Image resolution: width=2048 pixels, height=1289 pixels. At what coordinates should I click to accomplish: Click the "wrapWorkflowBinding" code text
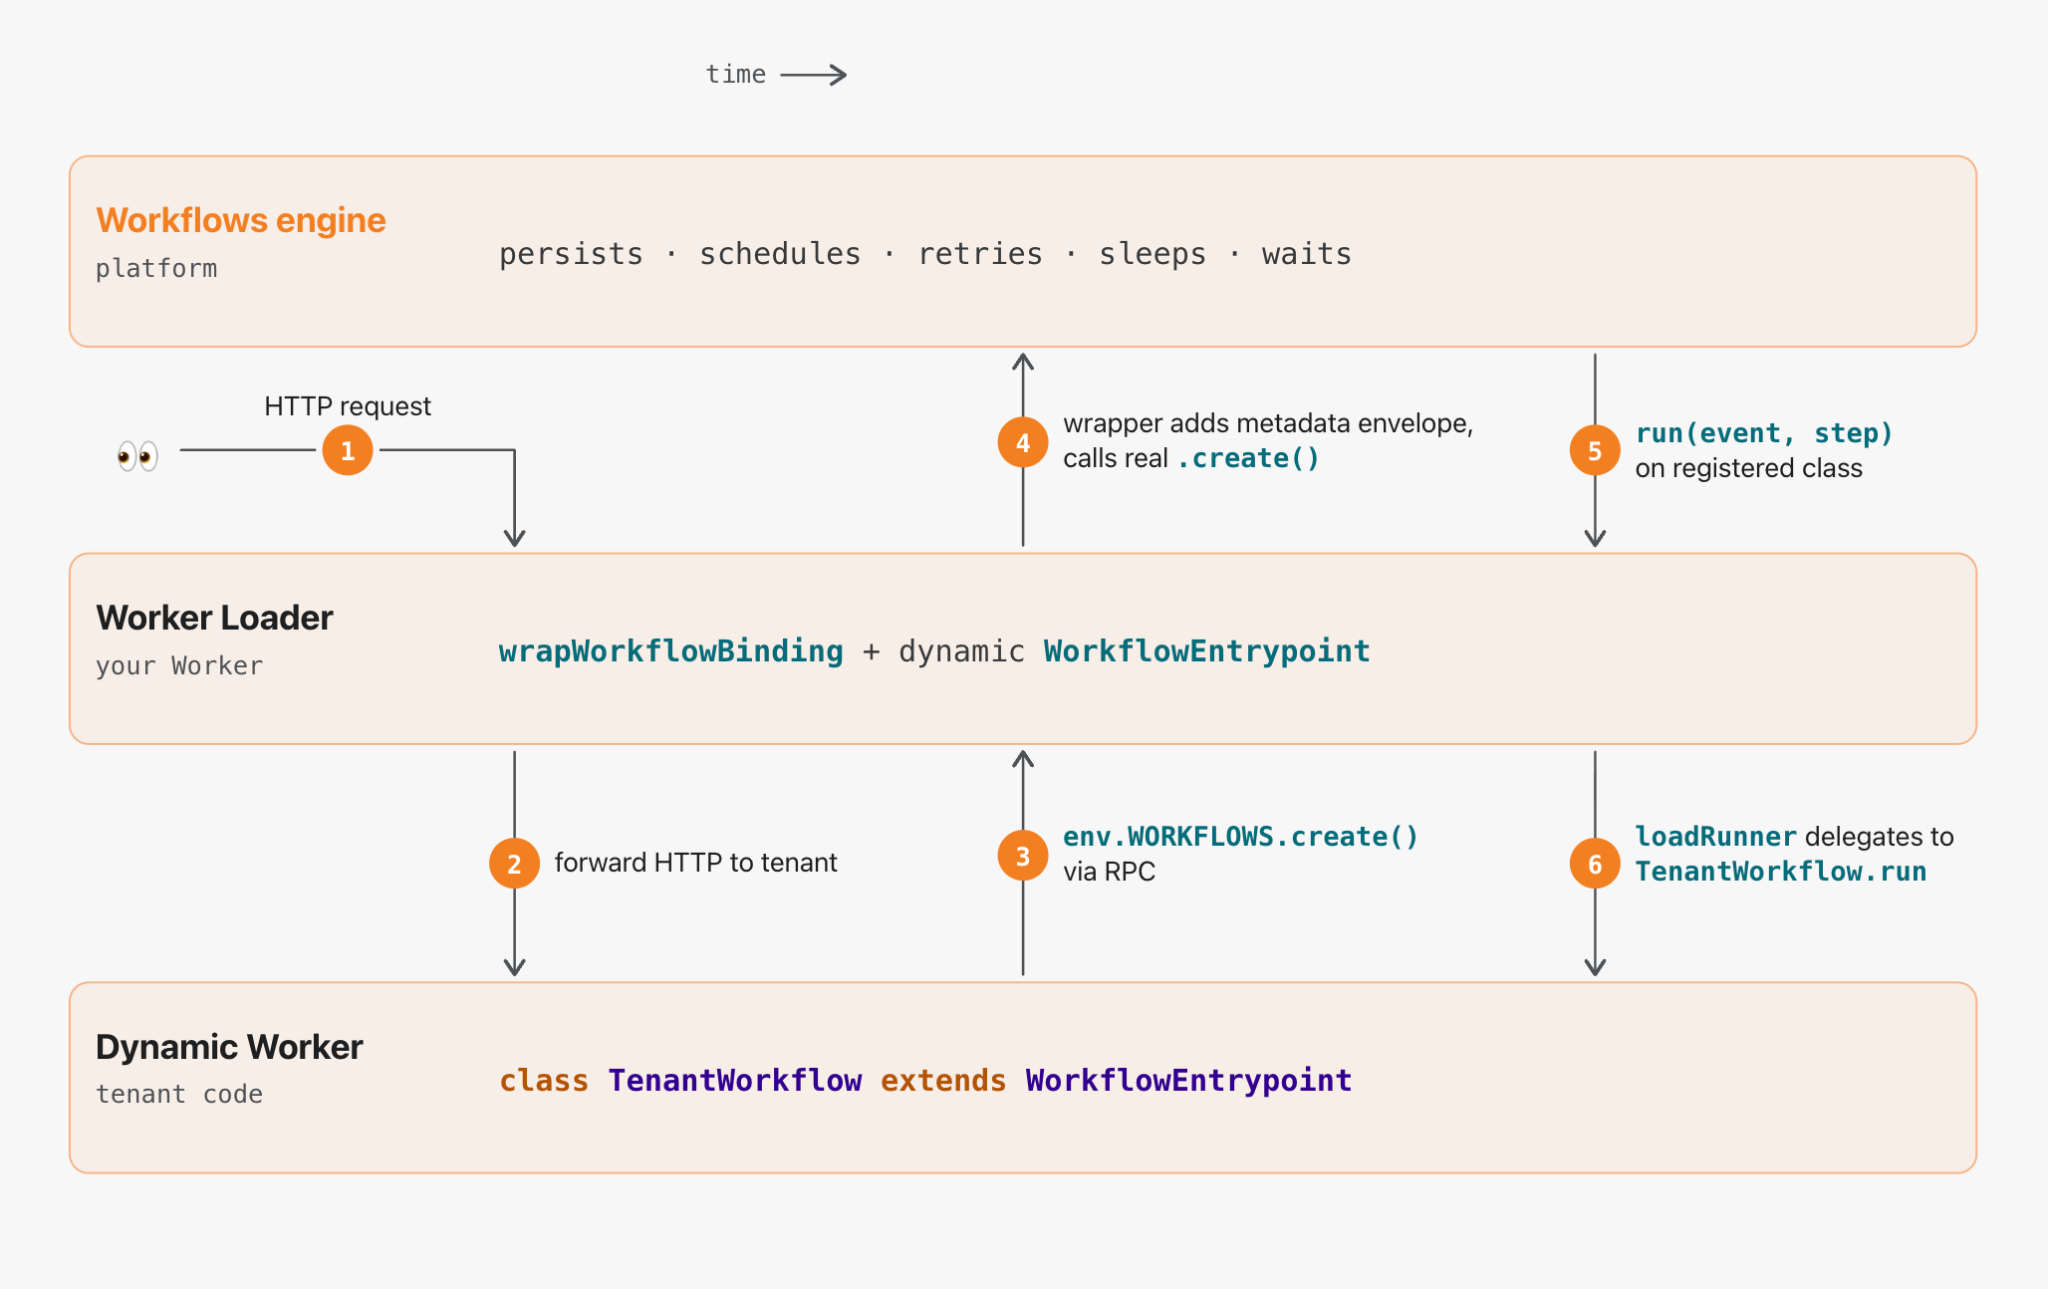coord(671,651)
